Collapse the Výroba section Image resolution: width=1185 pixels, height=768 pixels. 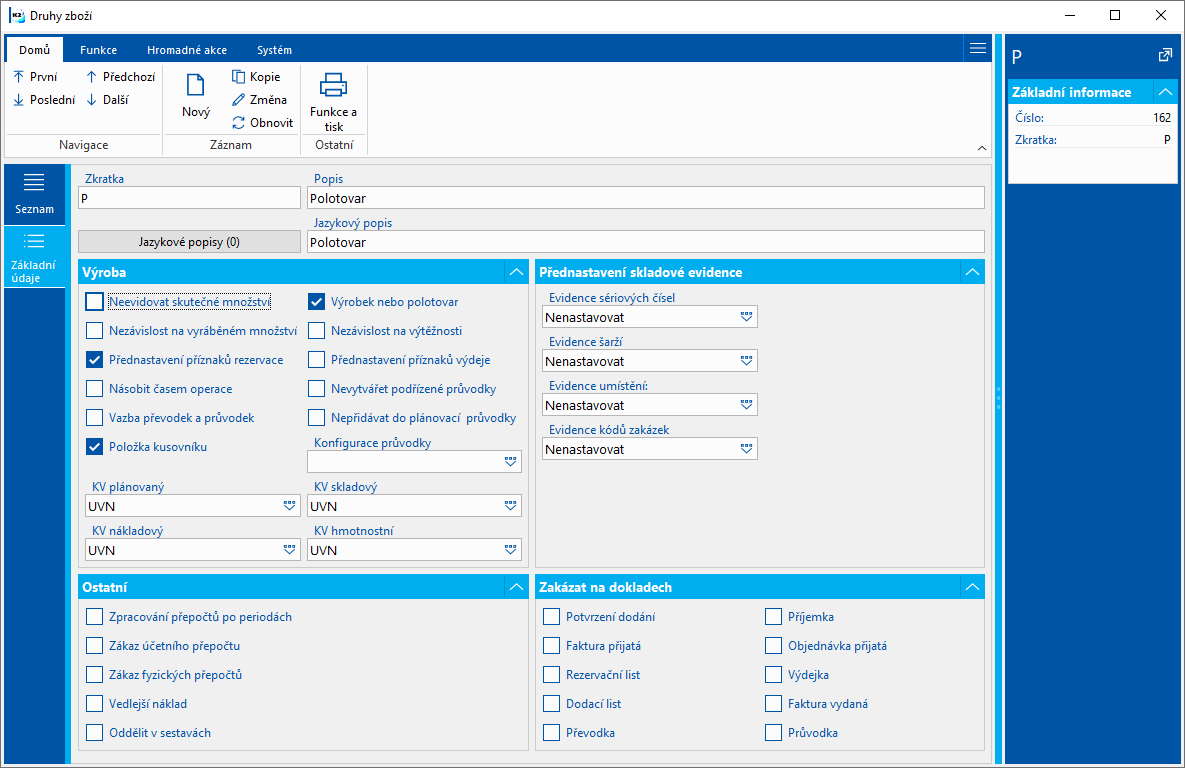(x=516, y=272)
